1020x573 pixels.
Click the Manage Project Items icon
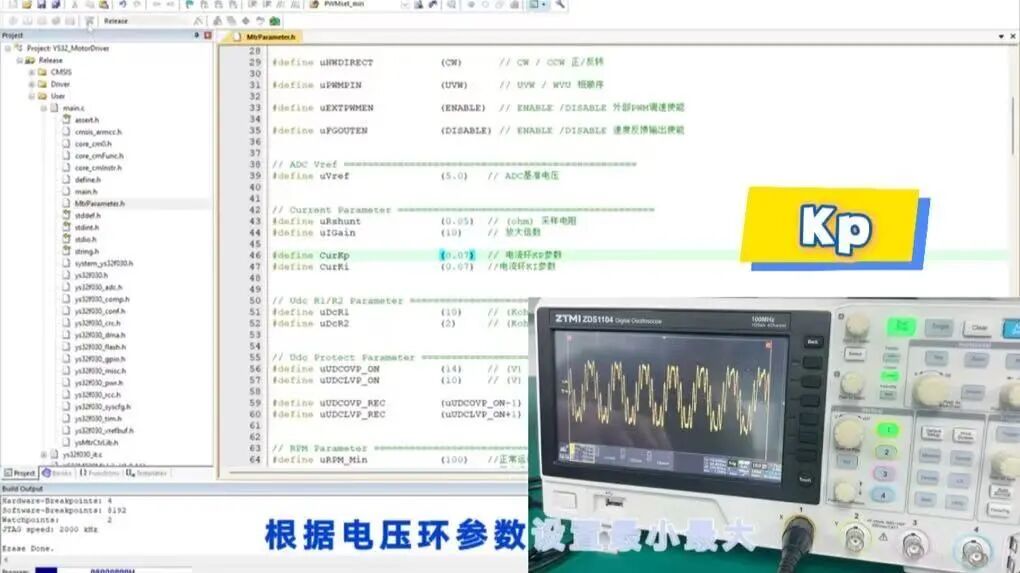pyautogui.click(x=217, y=21)
